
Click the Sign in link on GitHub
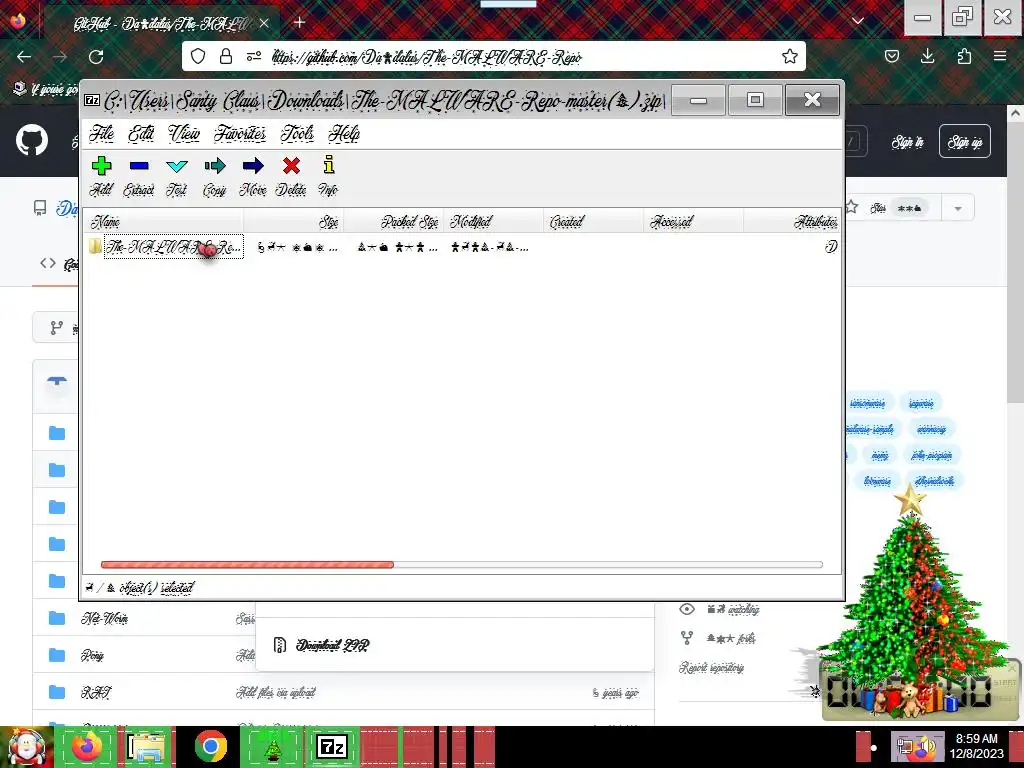pos(908,142)
